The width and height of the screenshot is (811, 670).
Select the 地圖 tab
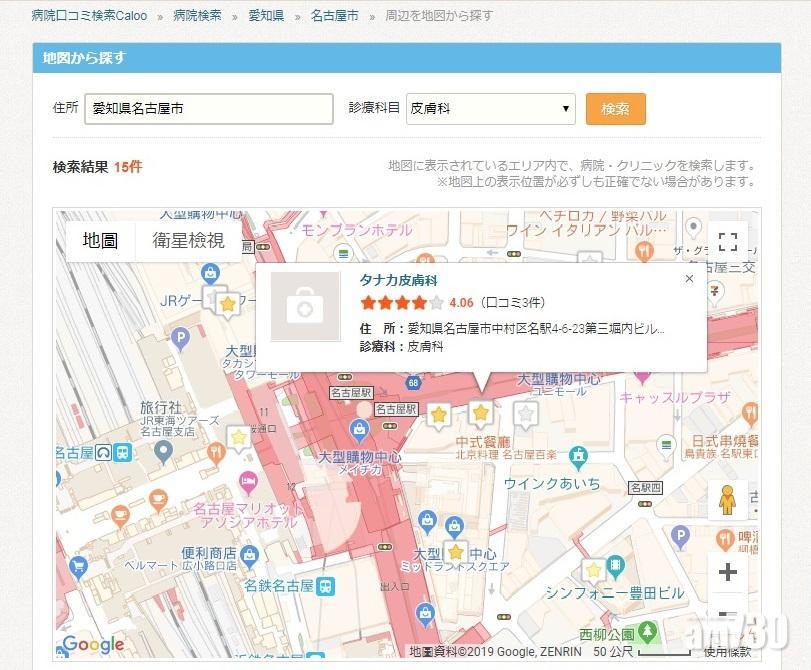(99, 240)
